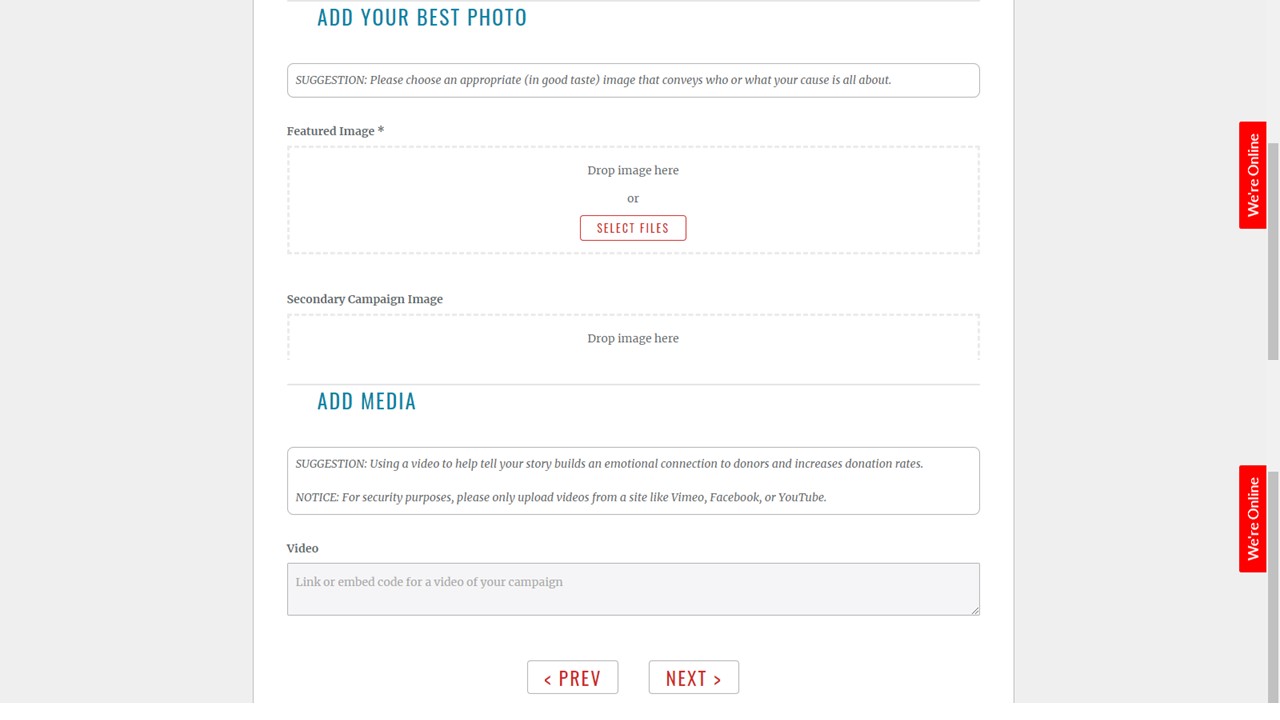The width and height of the screenshot is (1280, 720).
Task: Click the NOTICE security text about videos
Action: point(561,497)
